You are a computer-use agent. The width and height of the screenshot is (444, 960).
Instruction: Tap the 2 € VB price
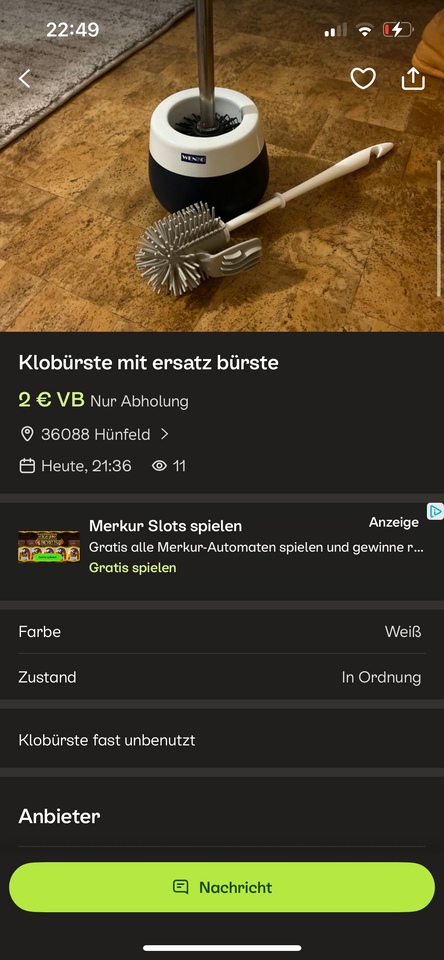click(51, 400)
